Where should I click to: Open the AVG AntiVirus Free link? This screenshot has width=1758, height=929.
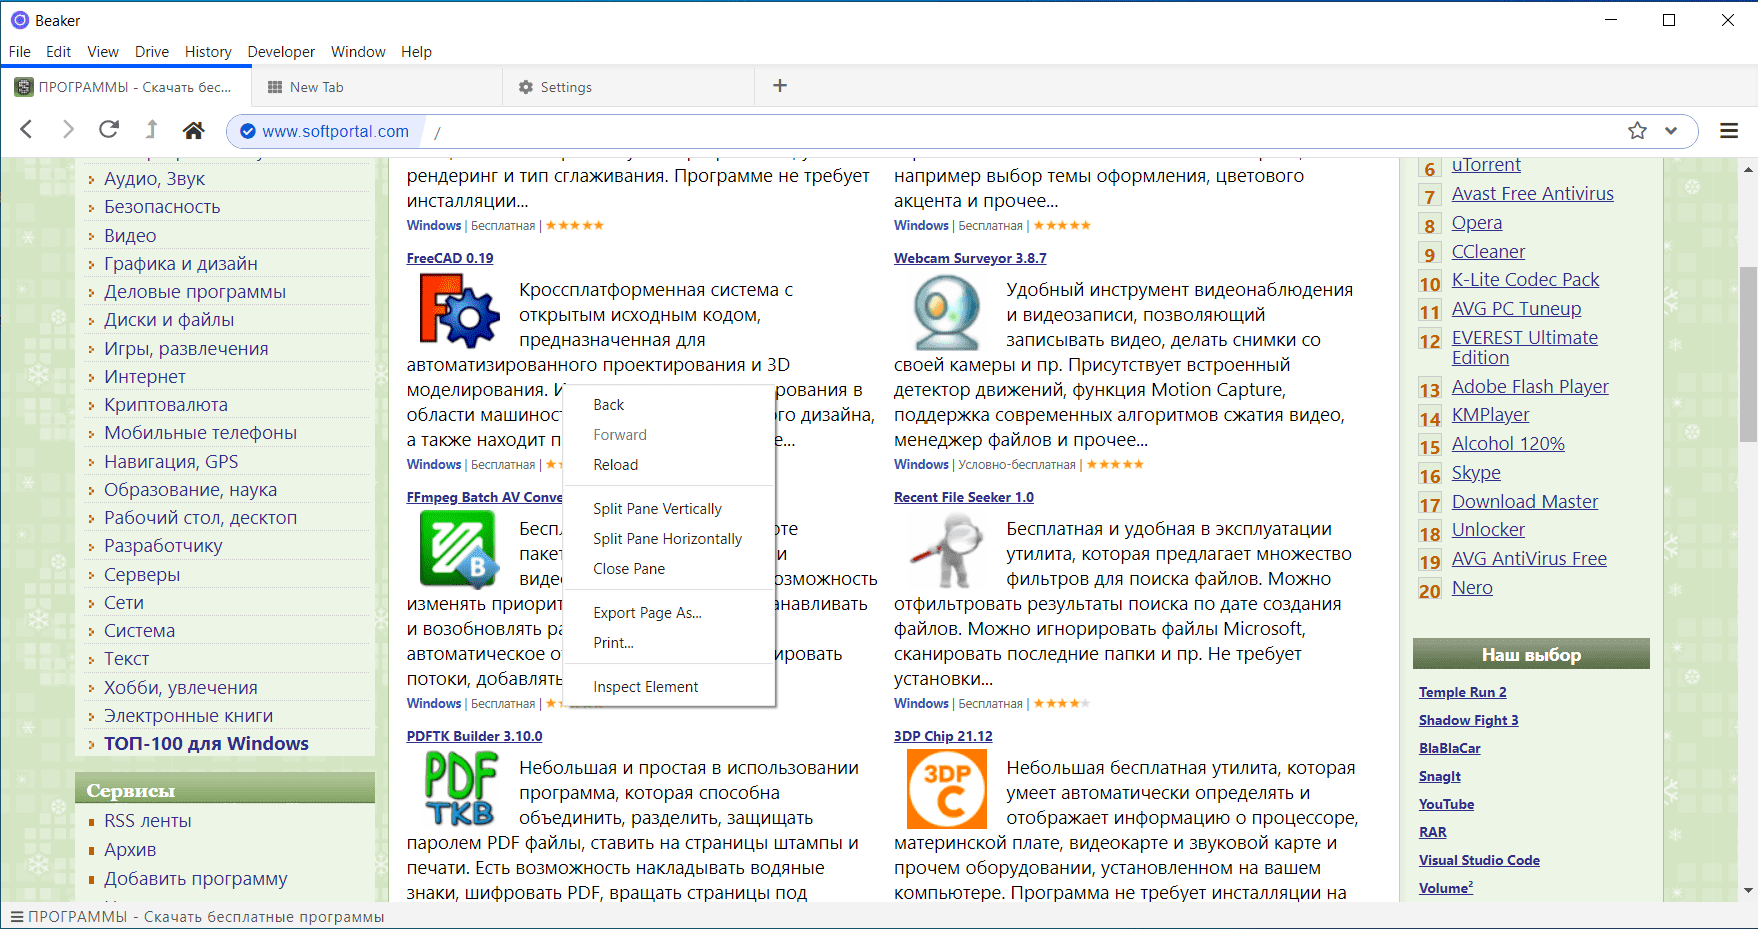click(1529, 559)
